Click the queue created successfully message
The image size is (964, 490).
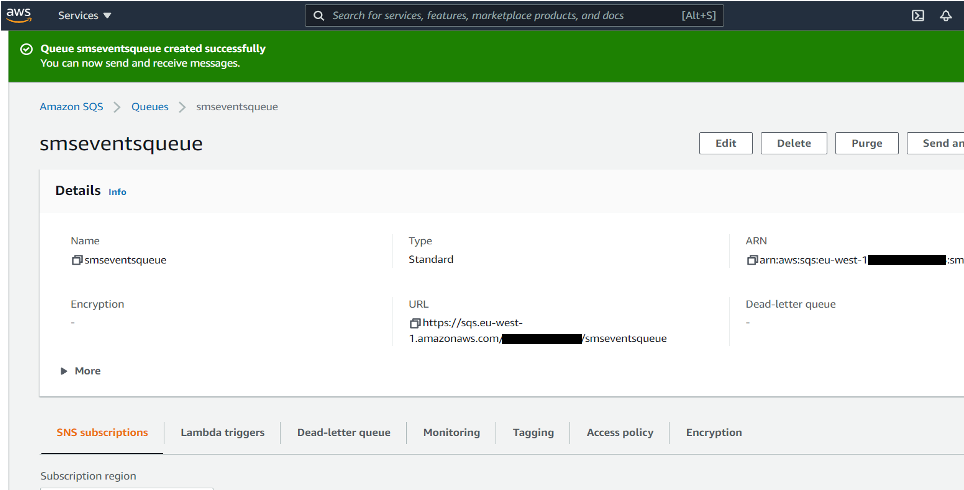tap(153, 49)
